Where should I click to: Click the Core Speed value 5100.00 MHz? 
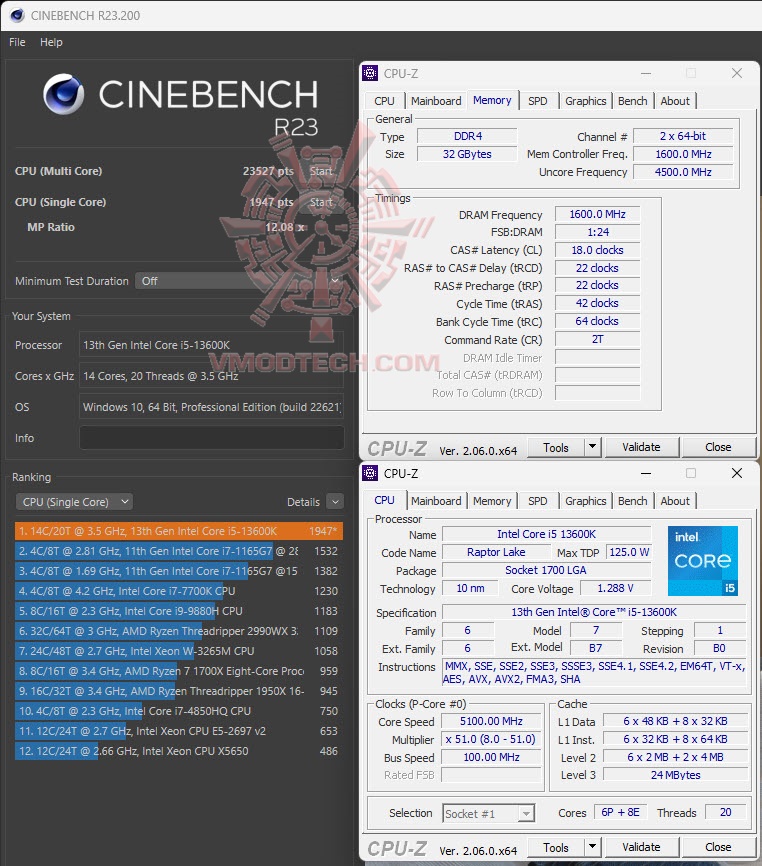coord(491,721)
